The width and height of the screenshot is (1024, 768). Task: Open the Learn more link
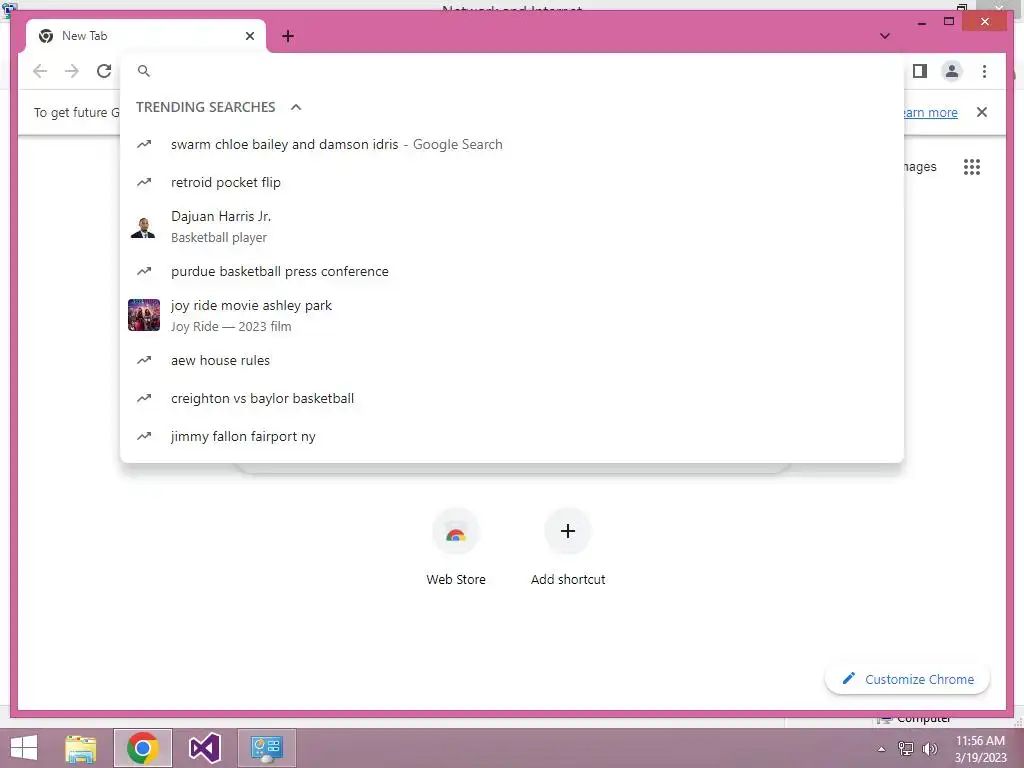click(x=931, y=112)
